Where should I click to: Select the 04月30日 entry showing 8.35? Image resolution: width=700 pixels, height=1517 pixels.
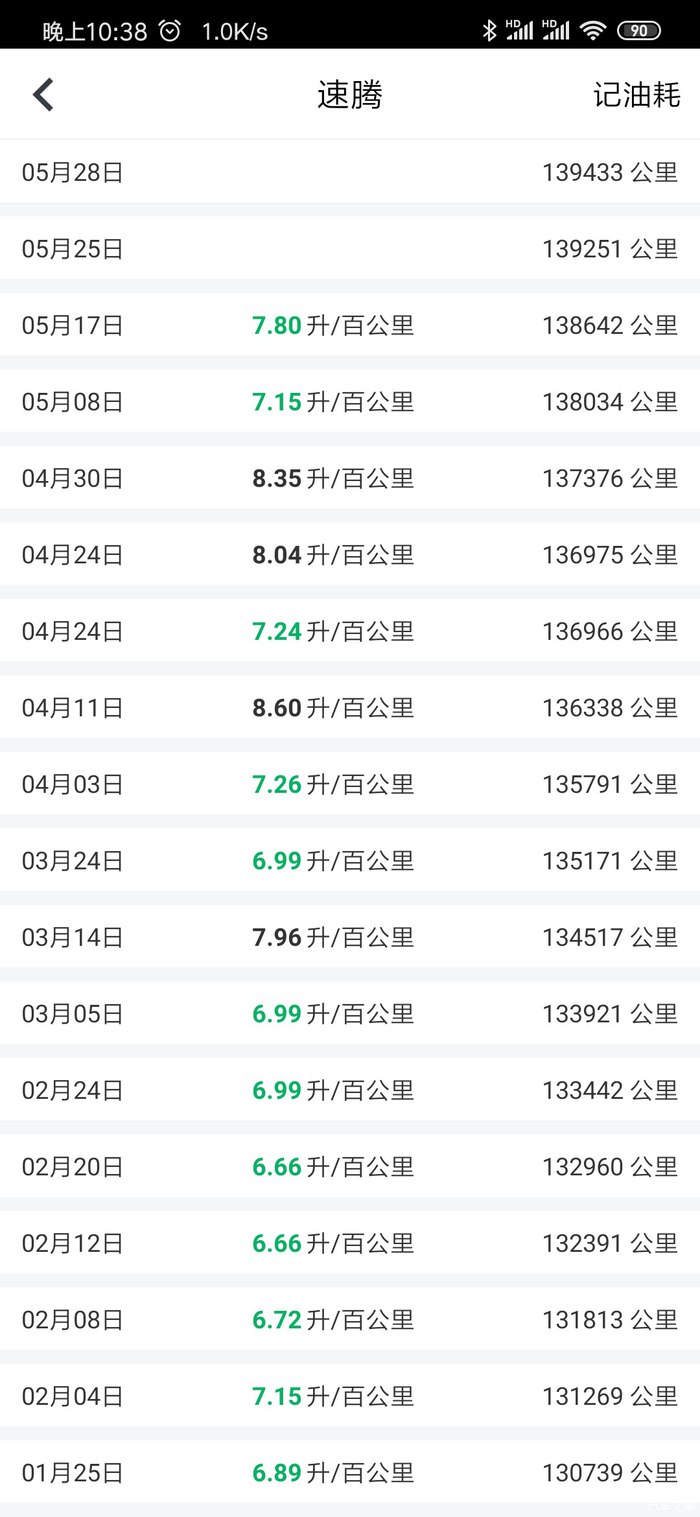(350, 478)
